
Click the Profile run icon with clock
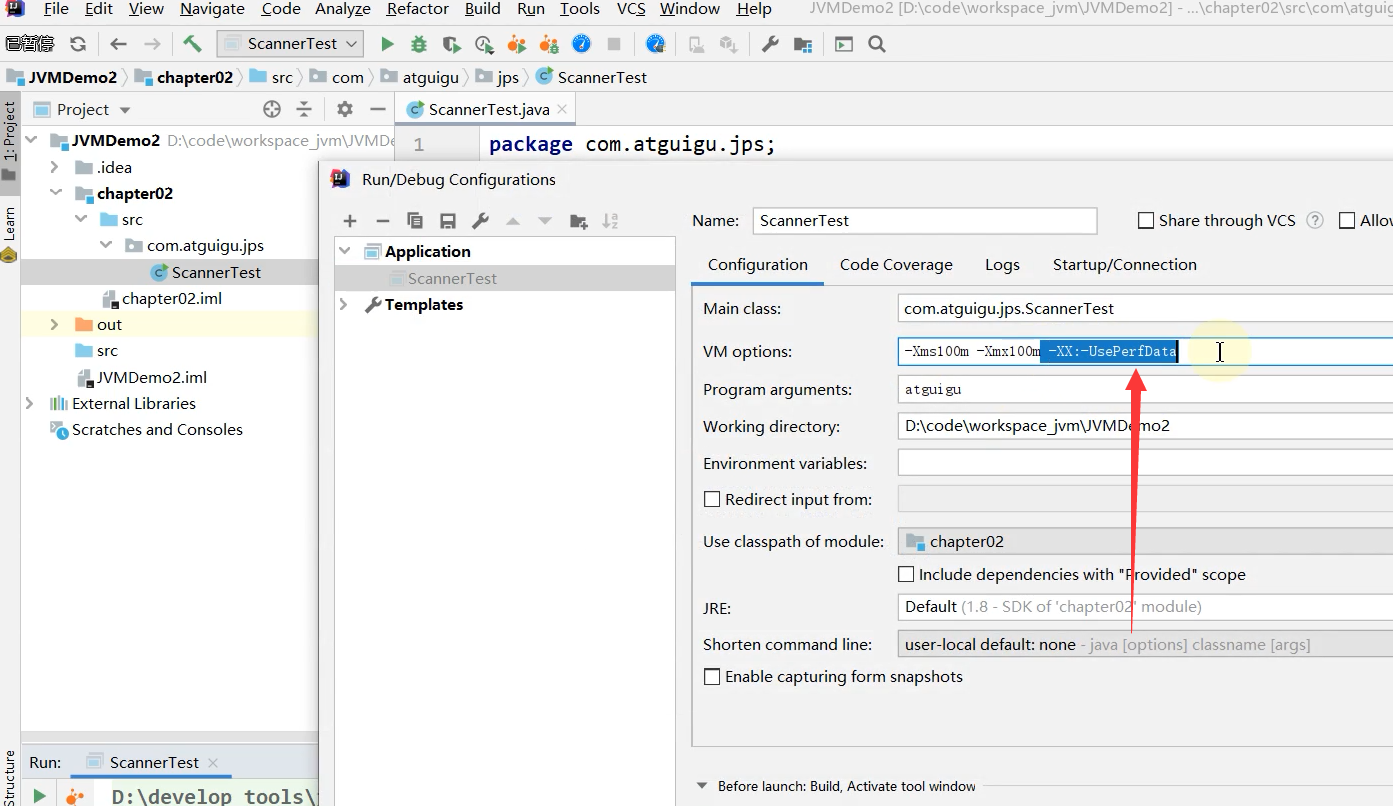point(485,44)
